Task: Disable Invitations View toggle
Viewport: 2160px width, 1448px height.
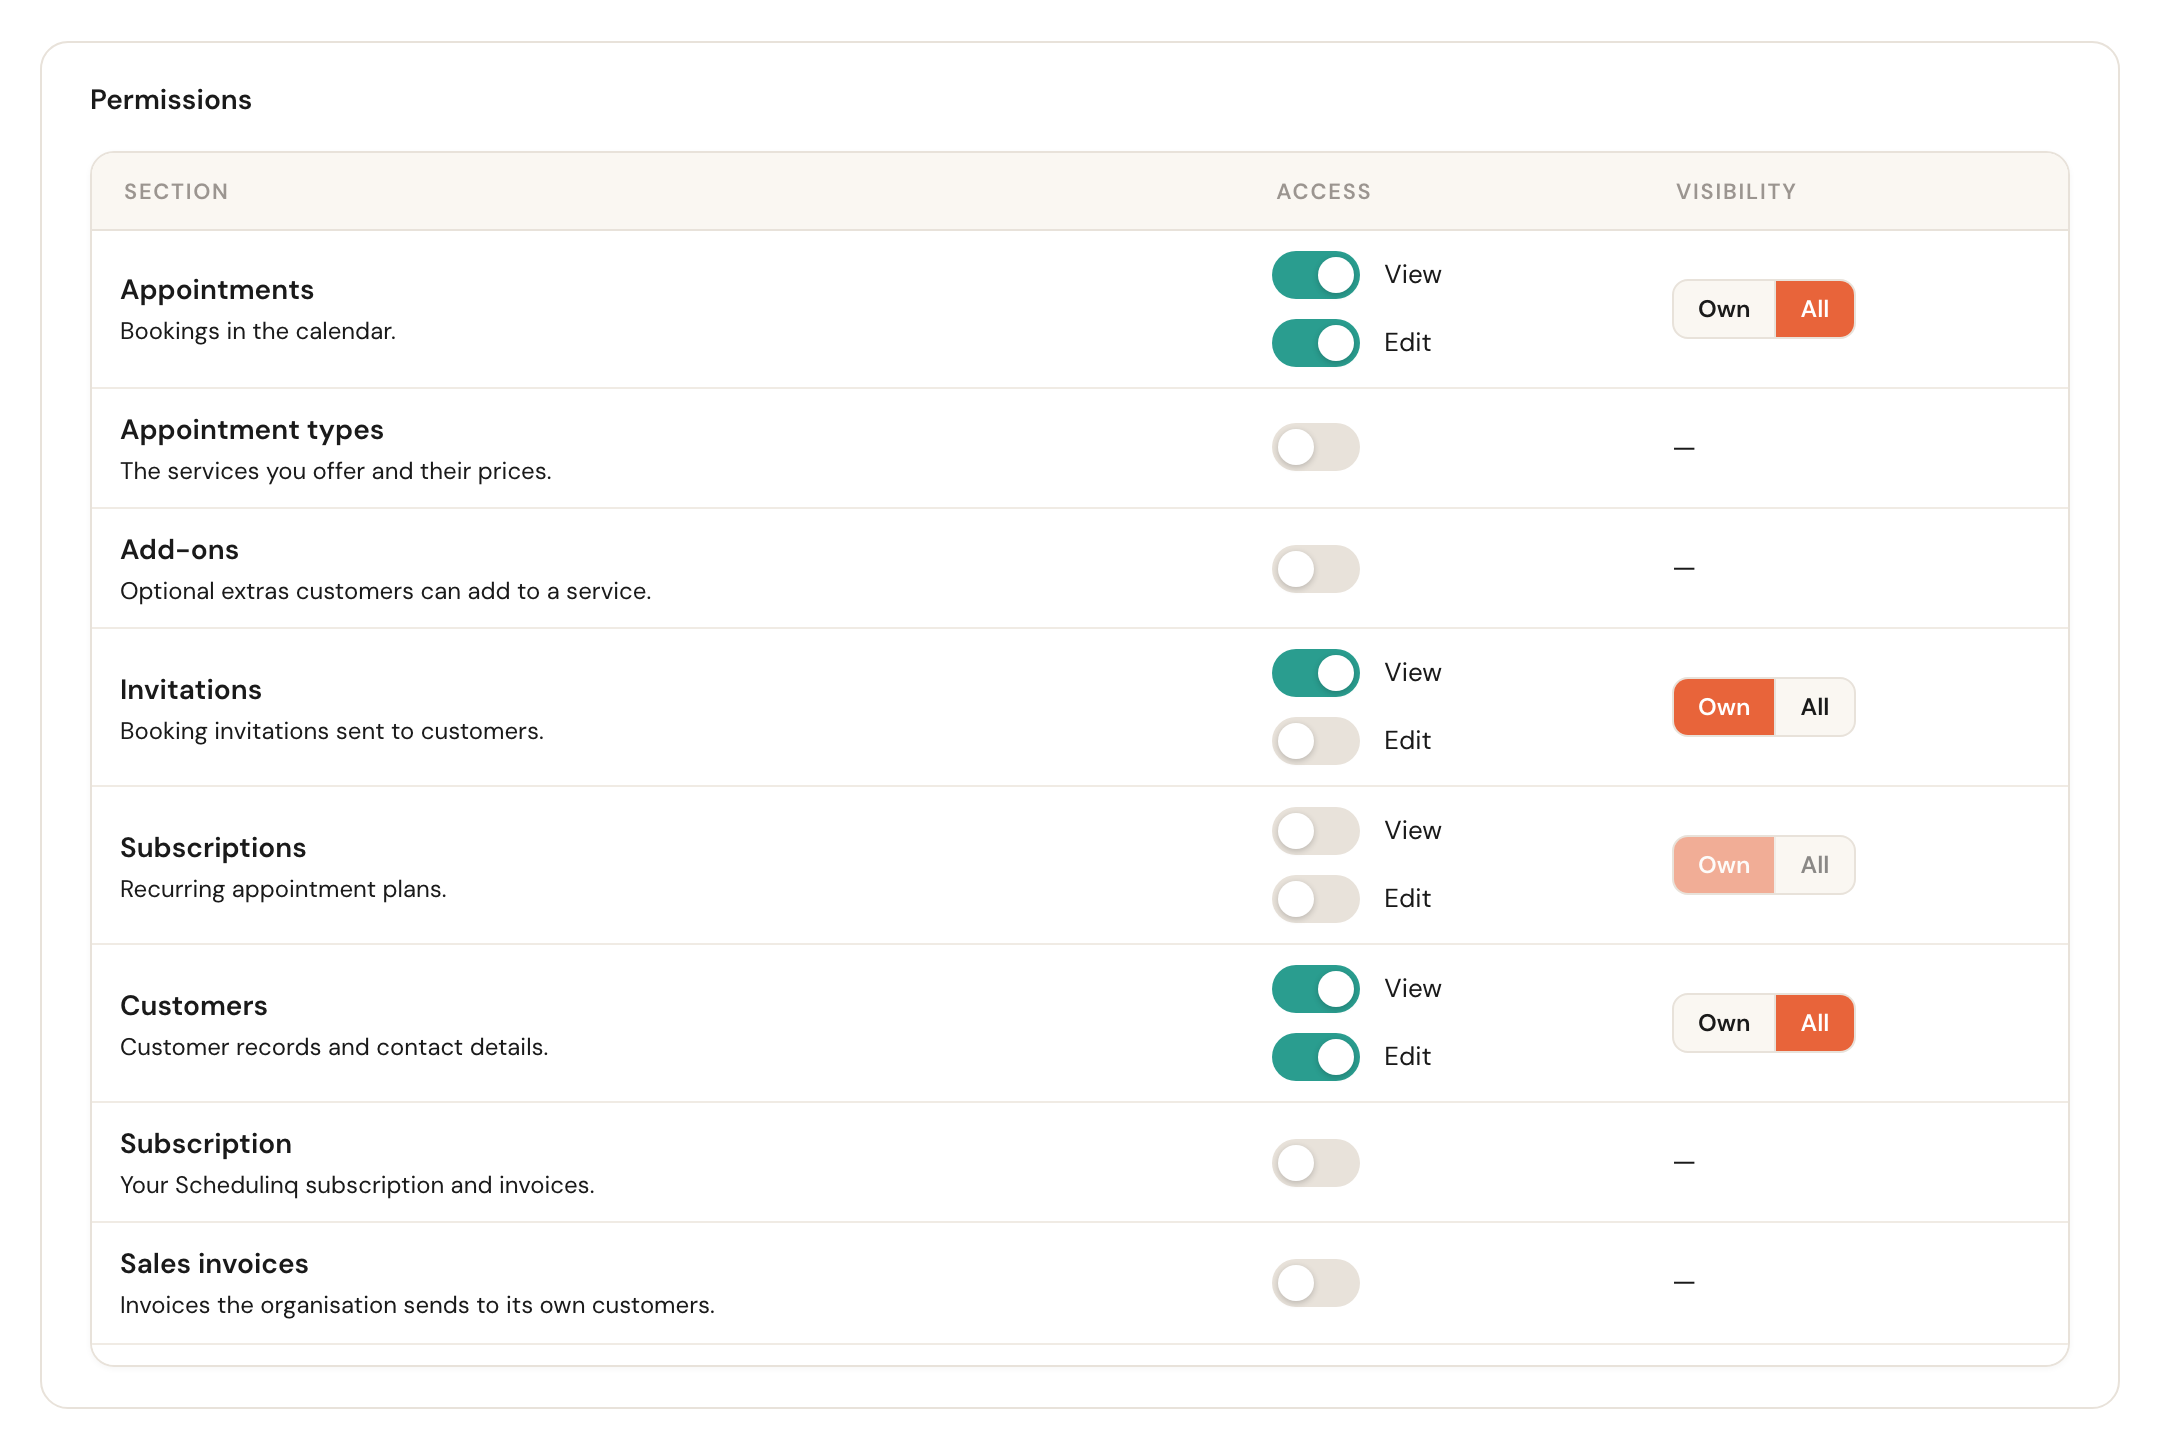Action: (1315, 673)
